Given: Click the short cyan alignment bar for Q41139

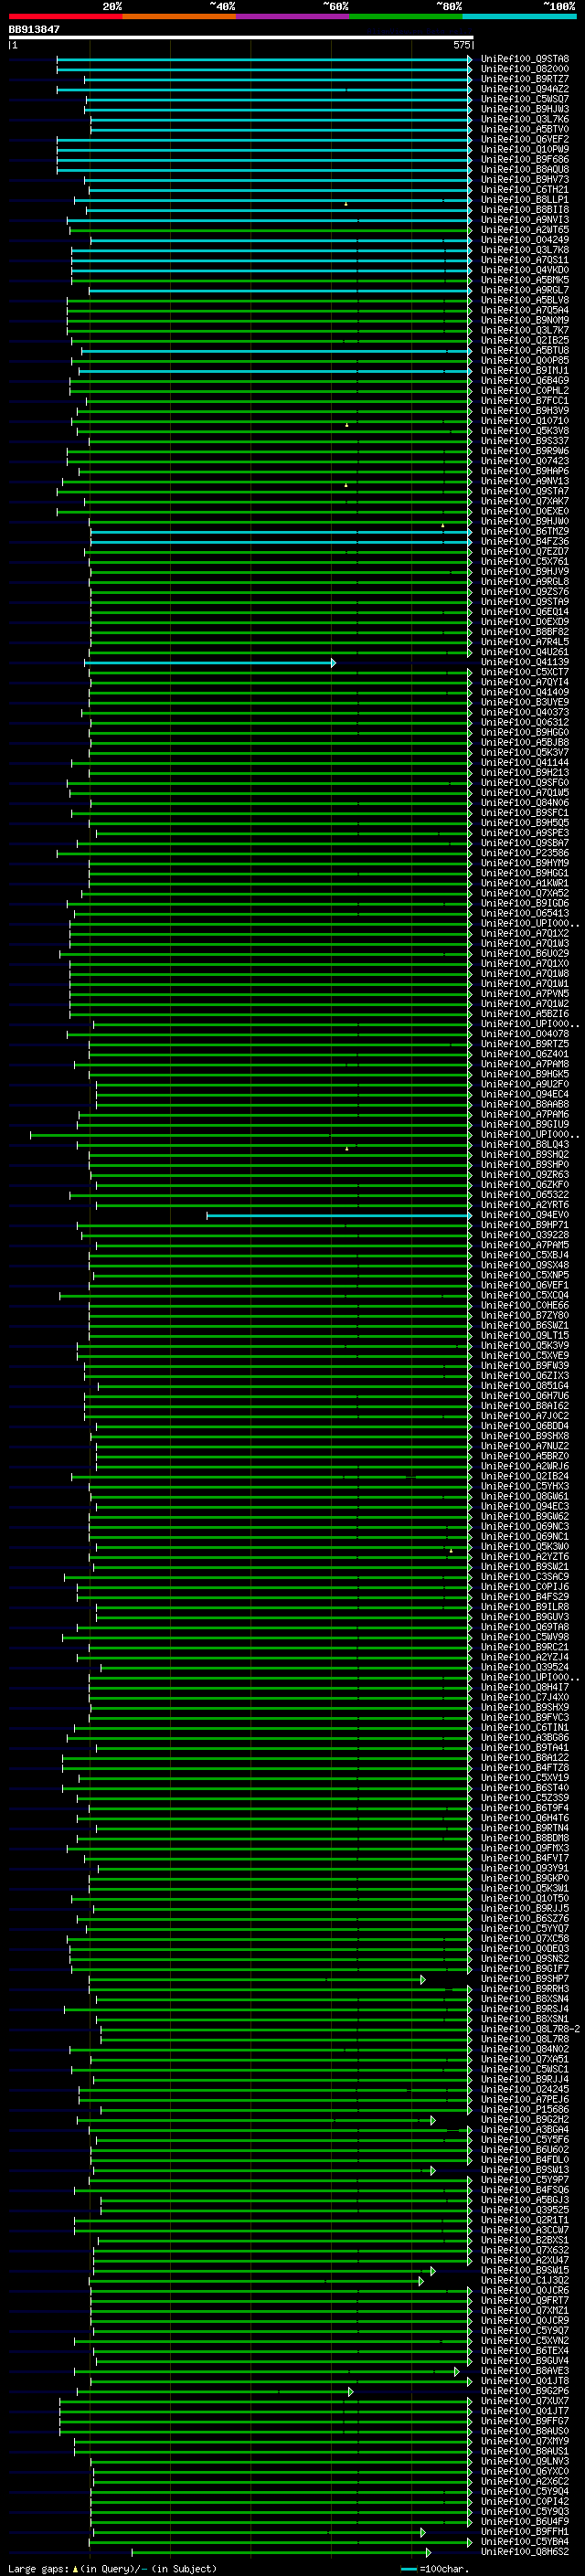Looking at the screenshot, I should tap(210, 663).
